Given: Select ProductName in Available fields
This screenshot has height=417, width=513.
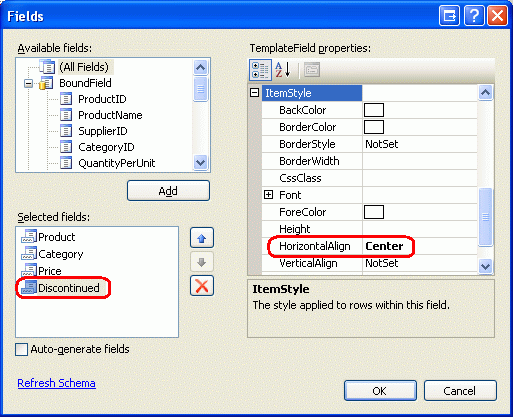Looking at the screenshot, I should (x=110, y=115).
